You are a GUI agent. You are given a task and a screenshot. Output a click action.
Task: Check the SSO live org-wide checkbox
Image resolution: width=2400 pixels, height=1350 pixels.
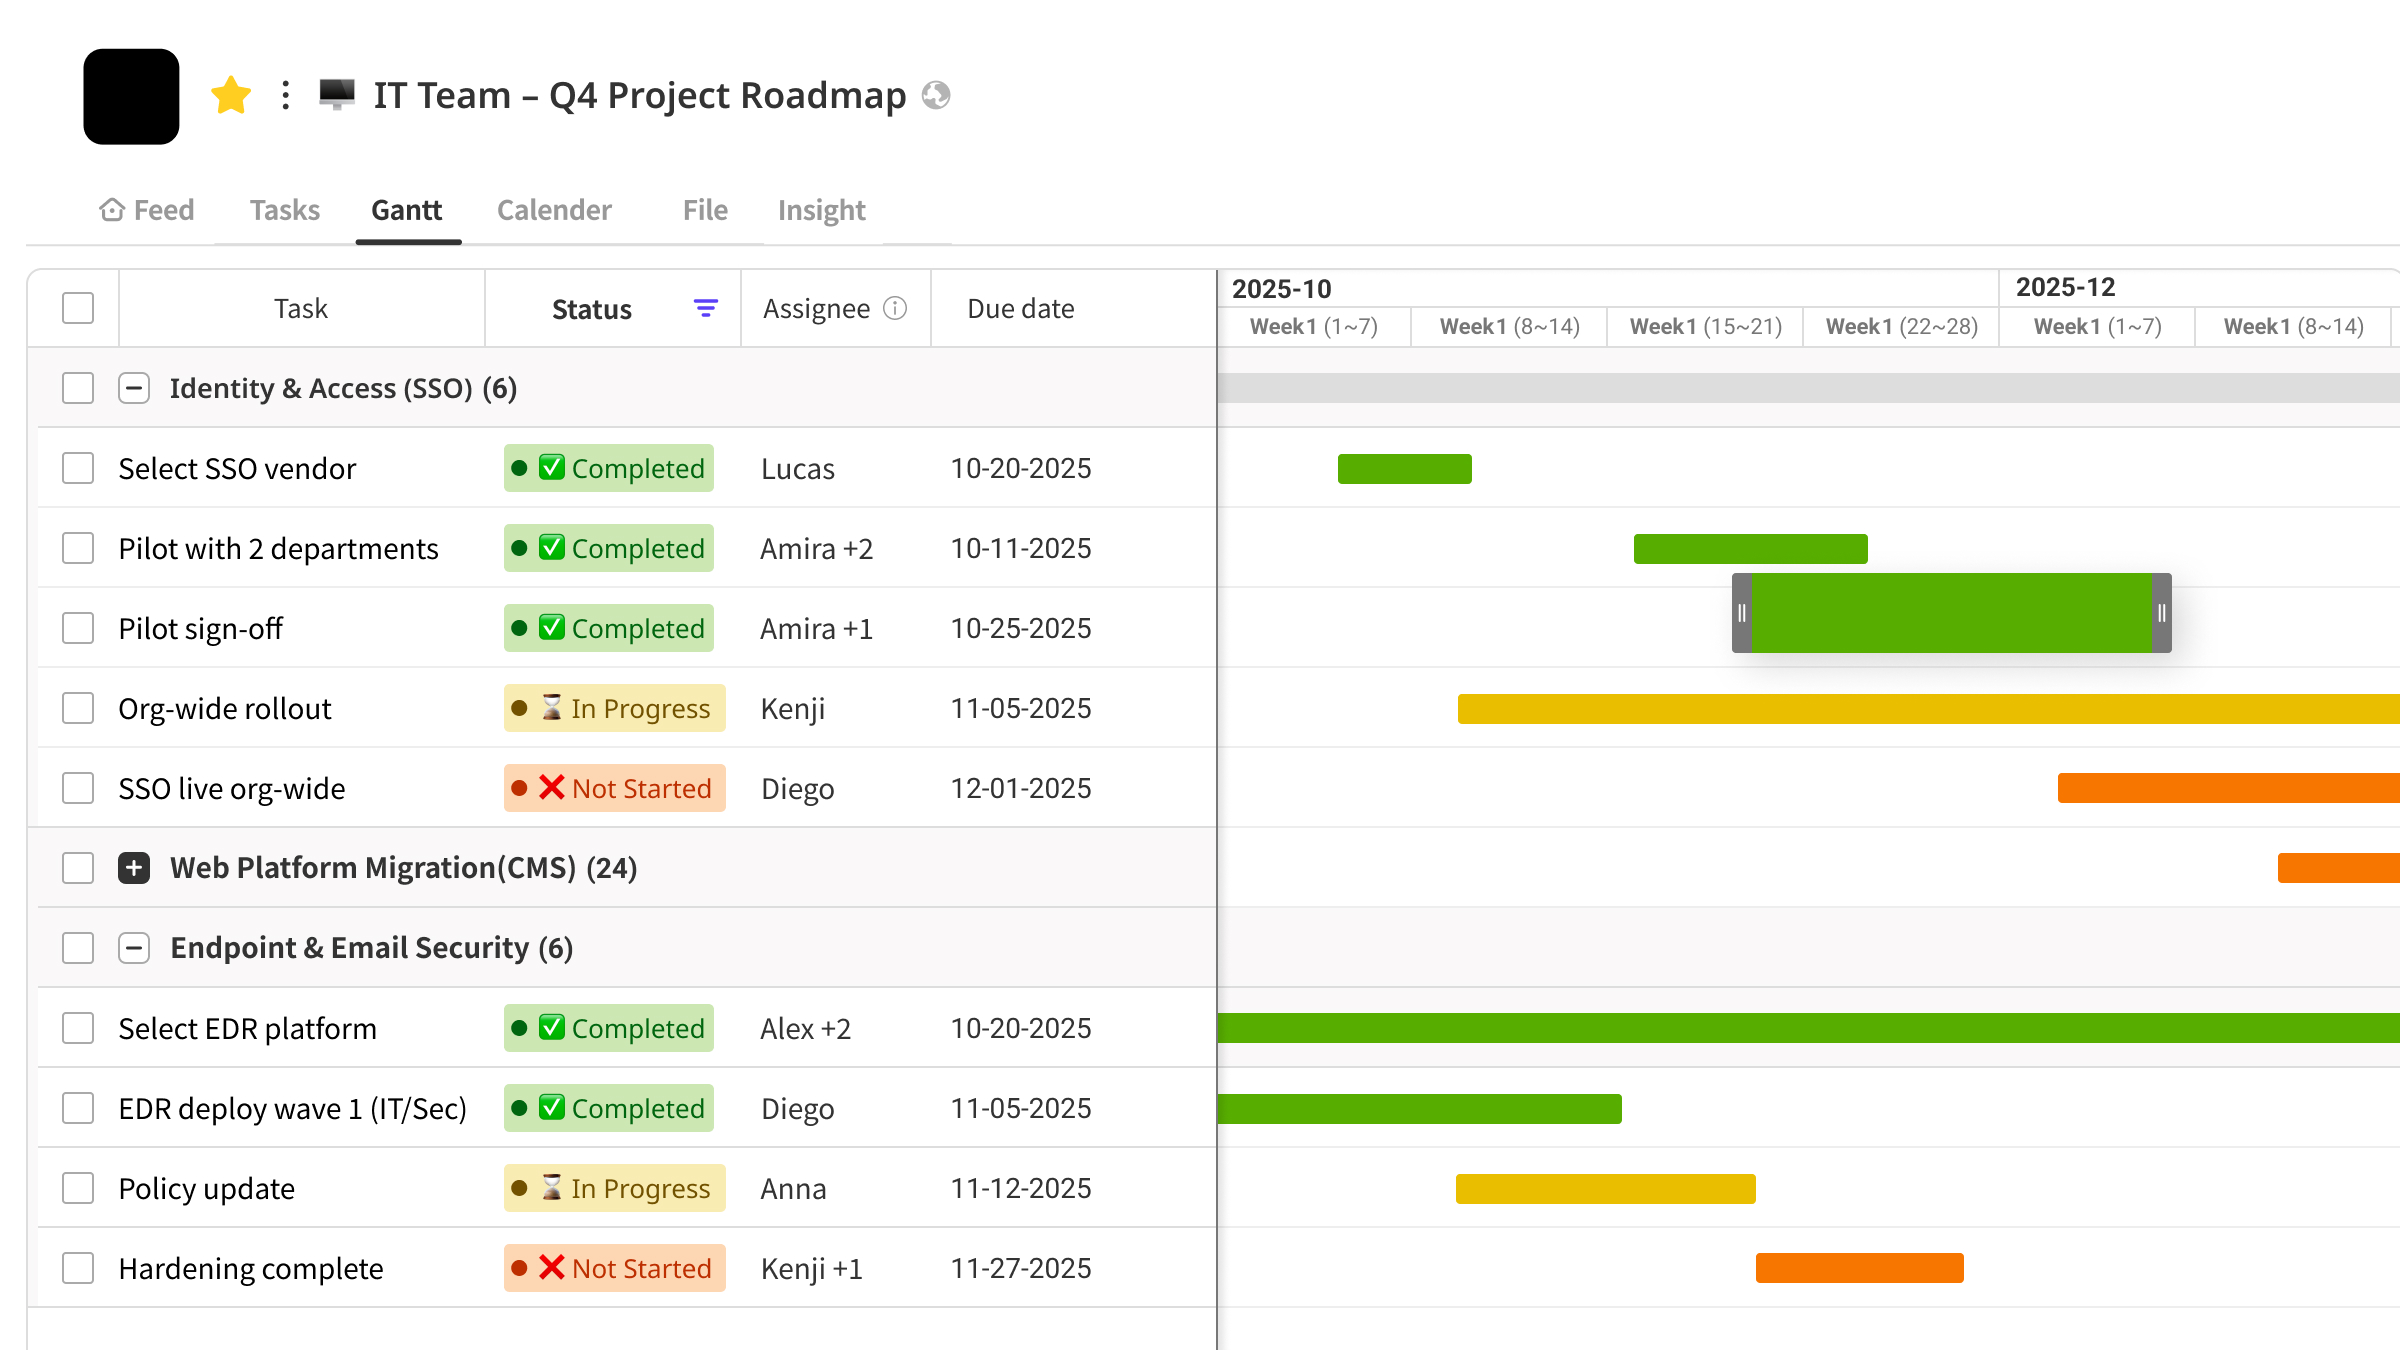click(78, 788)
